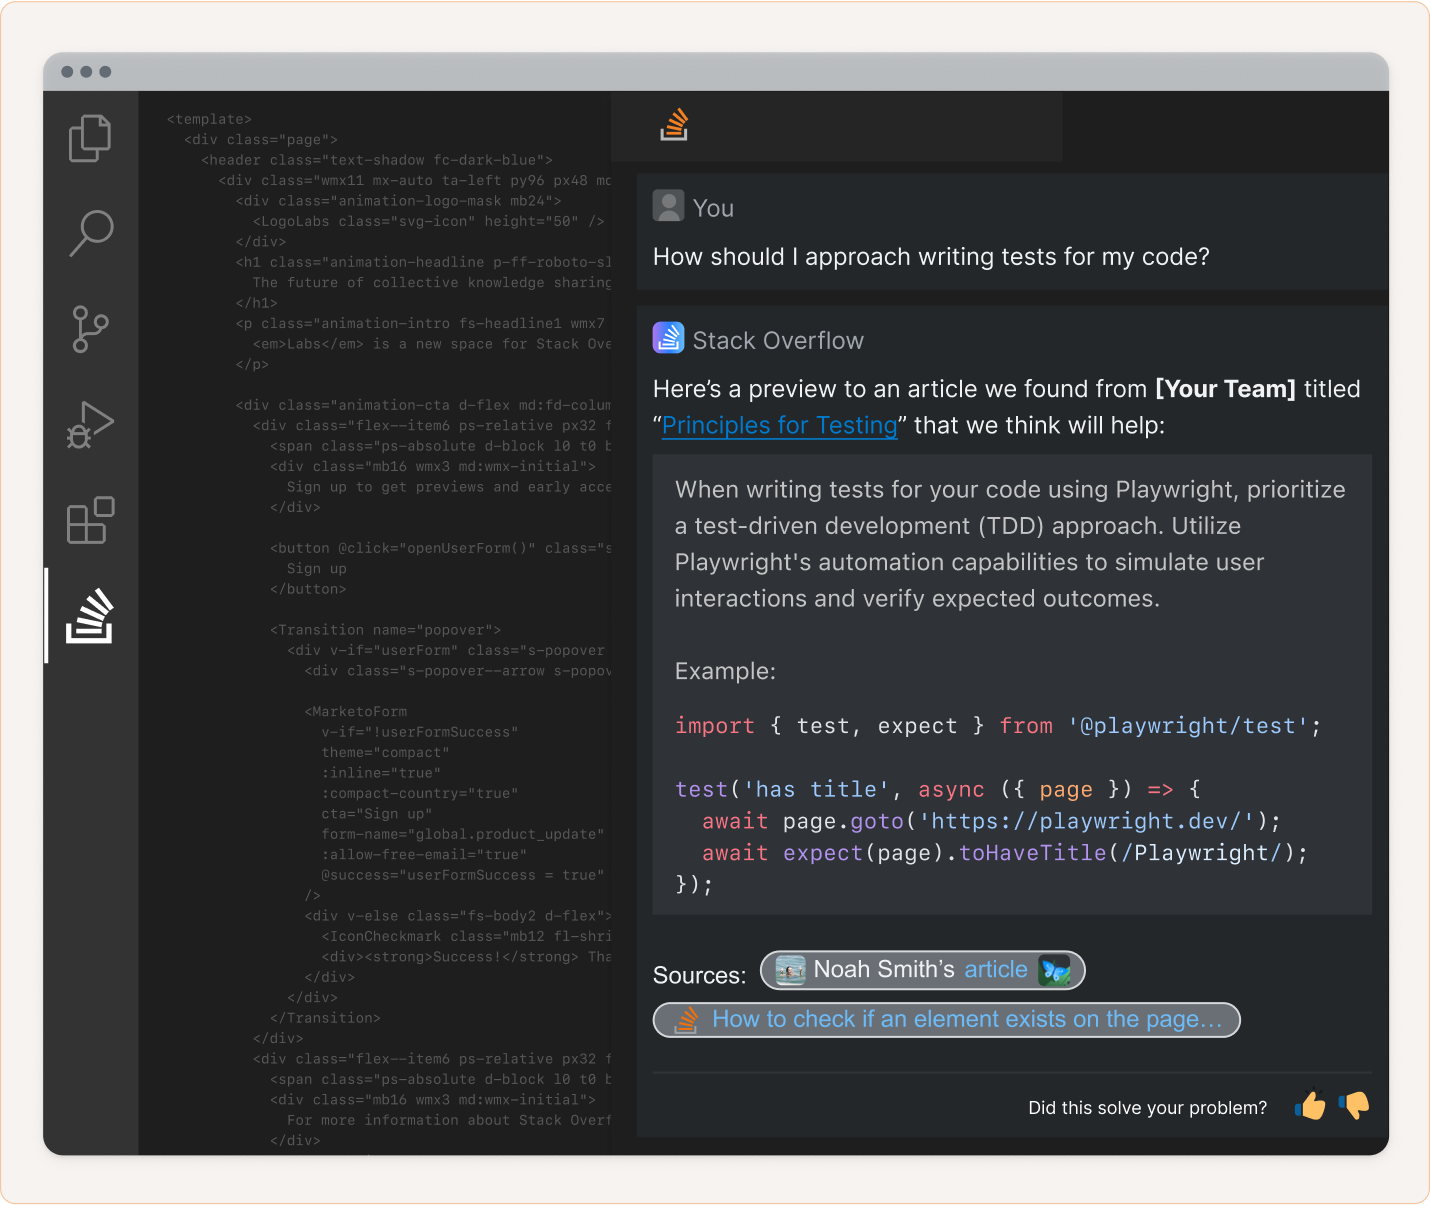Viewport: 1430px width, 1205px height.
Task: Open the Explorer files icon in sidebar
Action: coord(90,138)
